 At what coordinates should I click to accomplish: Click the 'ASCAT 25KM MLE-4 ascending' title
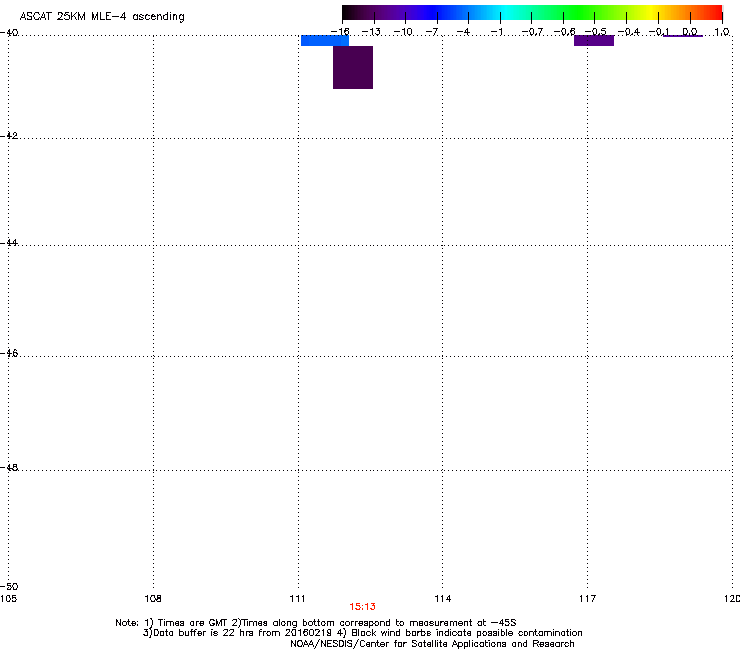click(102, 17)
